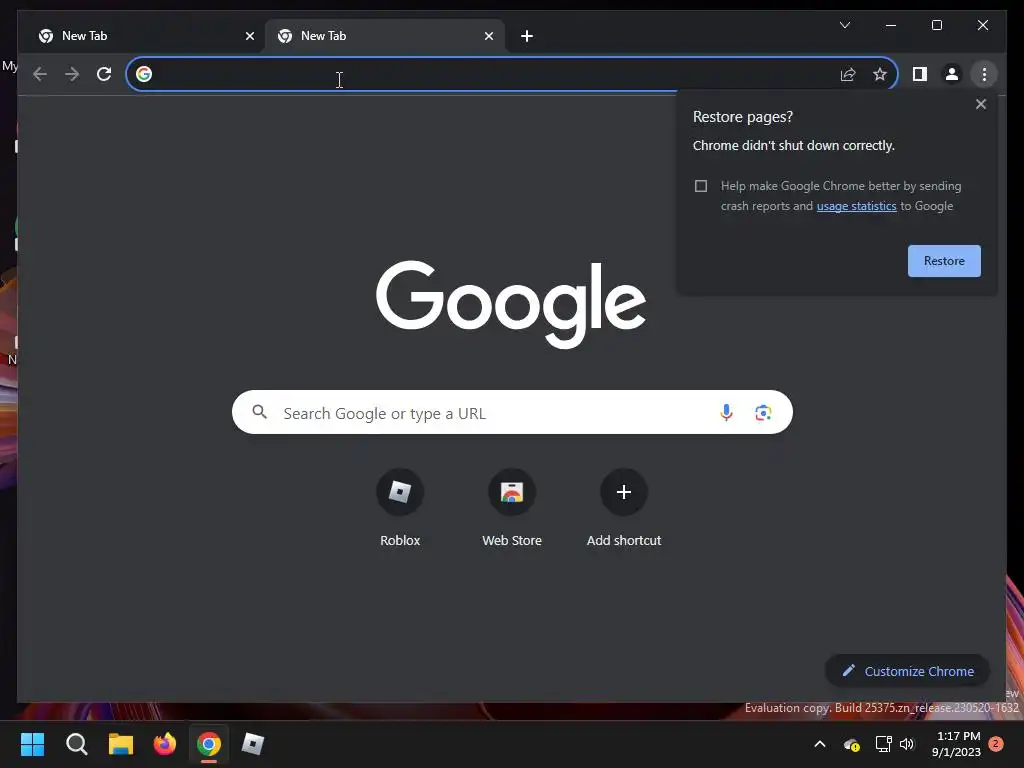
Task: Open File Explorer from taskbar
Action: click(x=121, y=744)
